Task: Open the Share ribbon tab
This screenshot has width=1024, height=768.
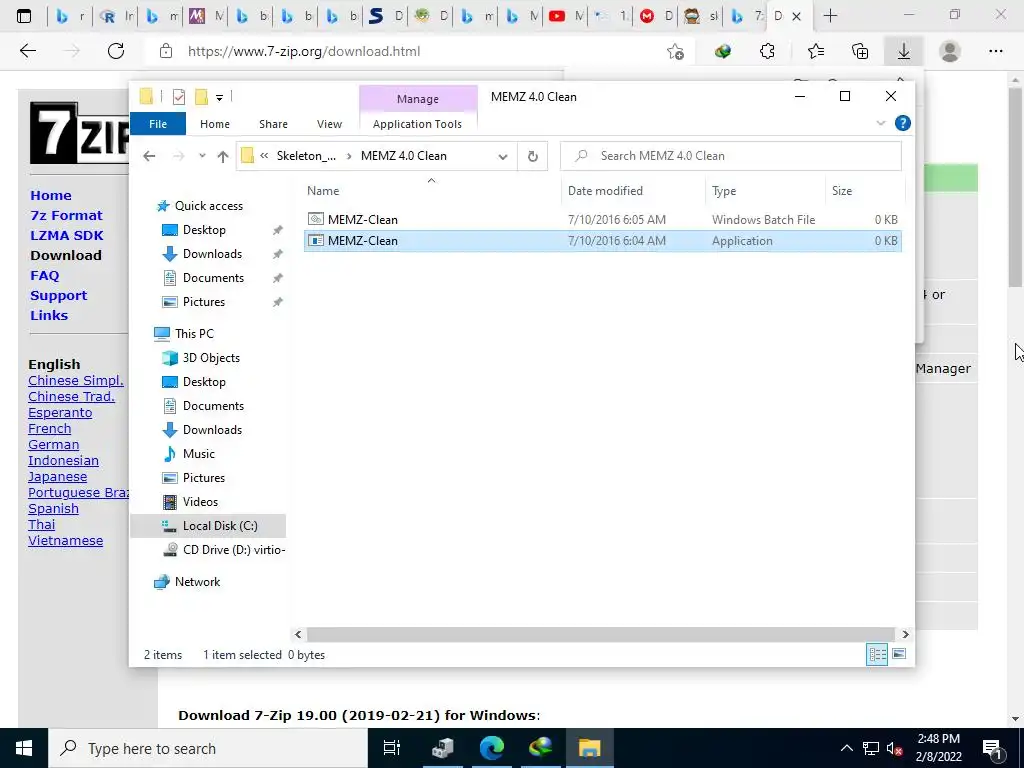Action: click(273, 124)
